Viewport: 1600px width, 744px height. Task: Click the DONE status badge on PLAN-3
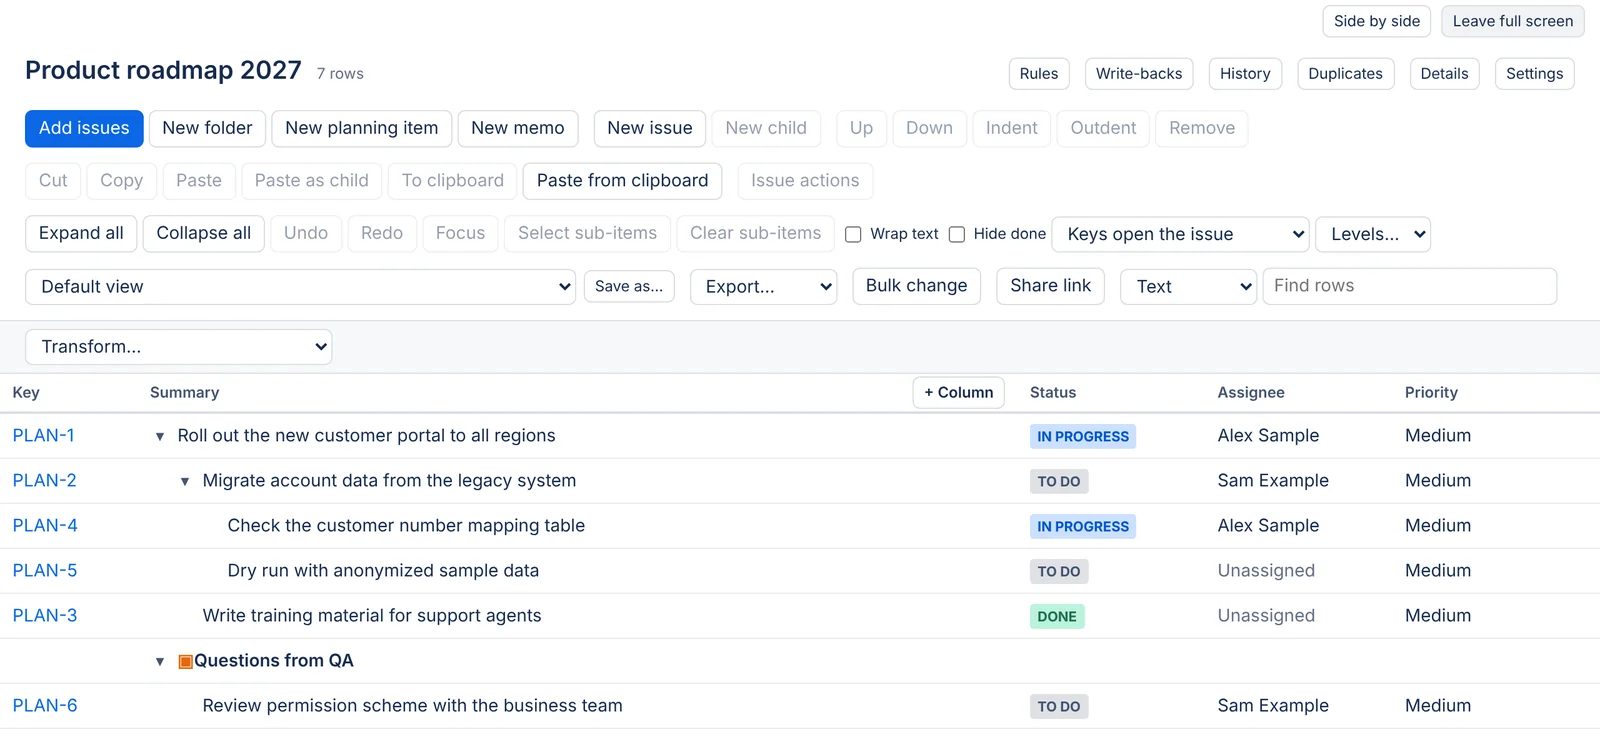tap(1057, 617)
